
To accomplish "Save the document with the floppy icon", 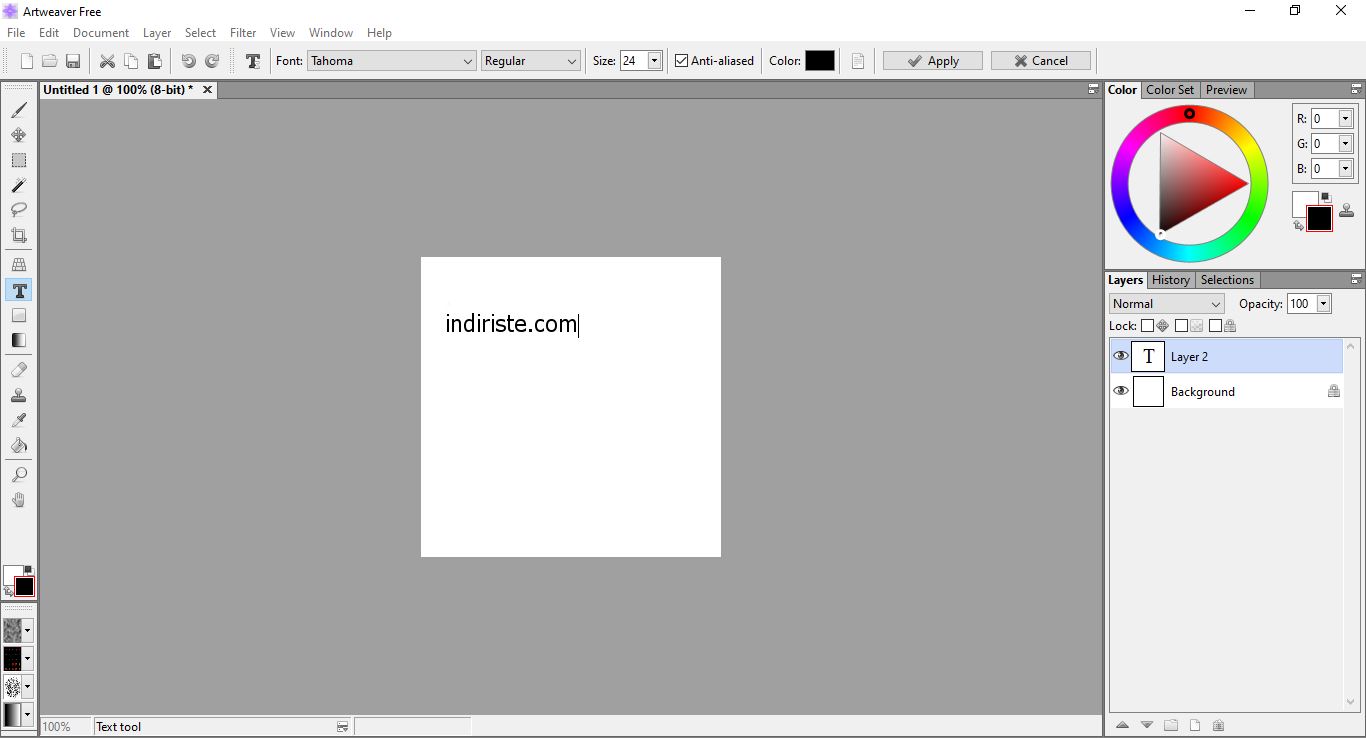I will [72, 61].
